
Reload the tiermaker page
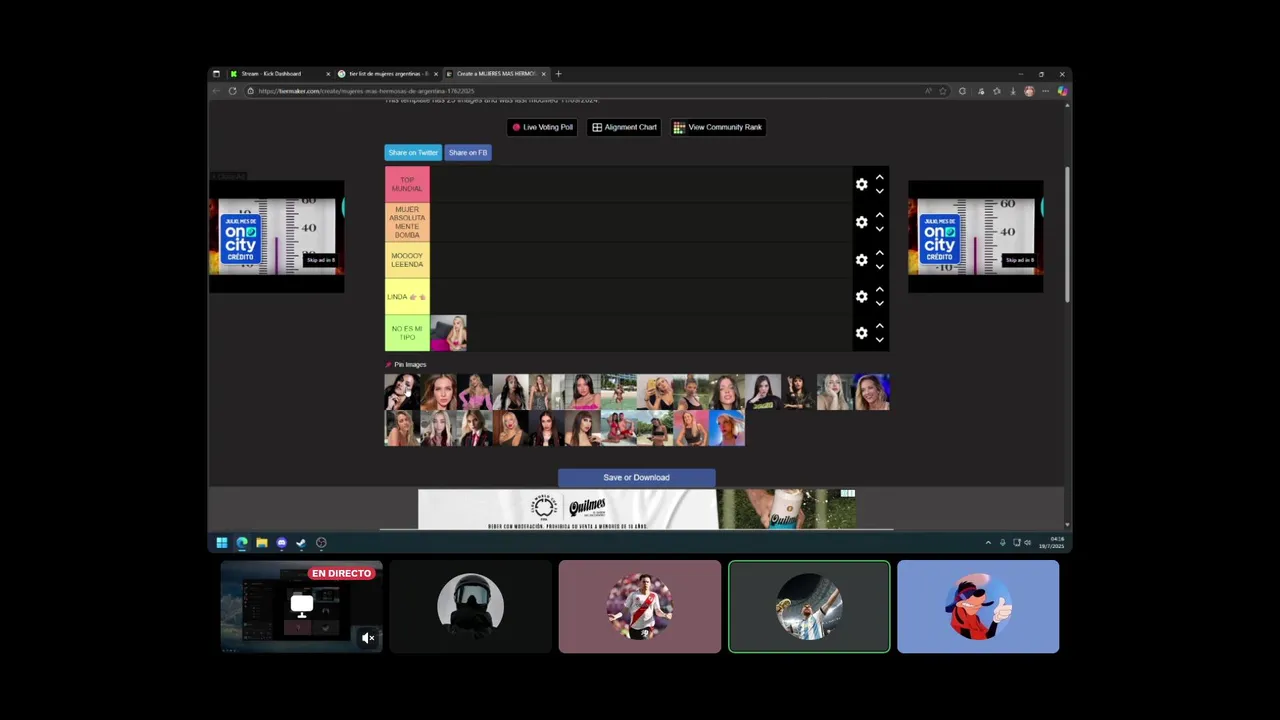[232, 91]
